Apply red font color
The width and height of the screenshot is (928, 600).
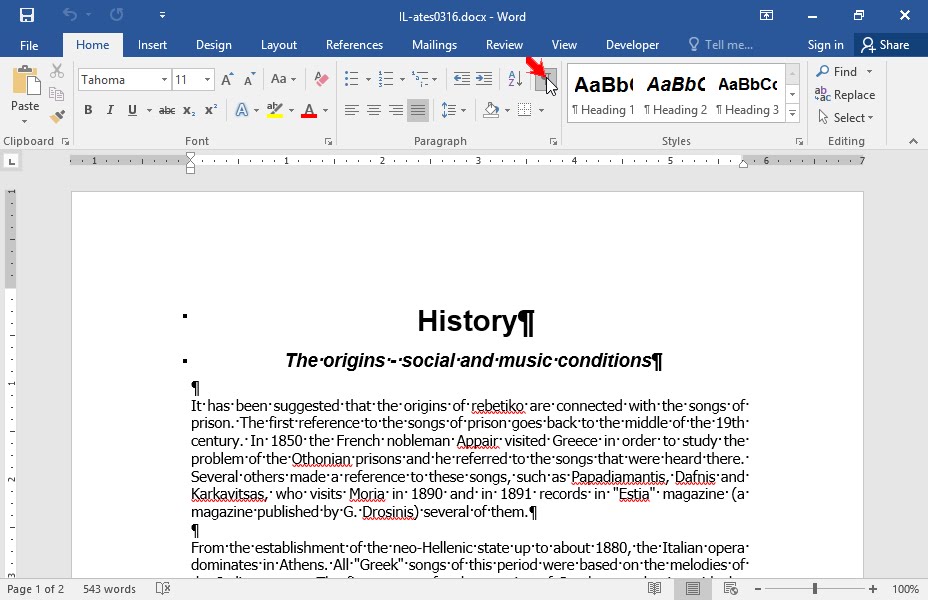(x=309, y=110)
